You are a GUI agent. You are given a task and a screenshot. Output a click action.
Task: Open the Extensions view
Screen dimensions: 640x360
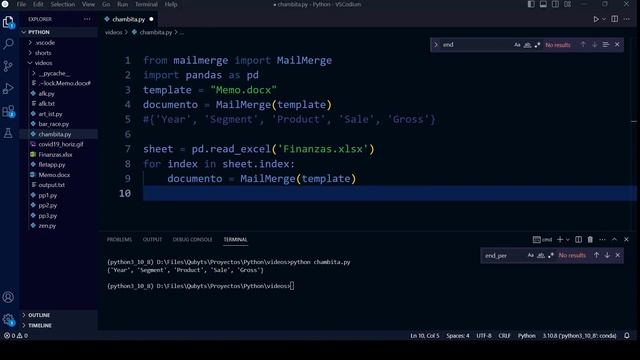pyautogui.click(x=8, y=111)
